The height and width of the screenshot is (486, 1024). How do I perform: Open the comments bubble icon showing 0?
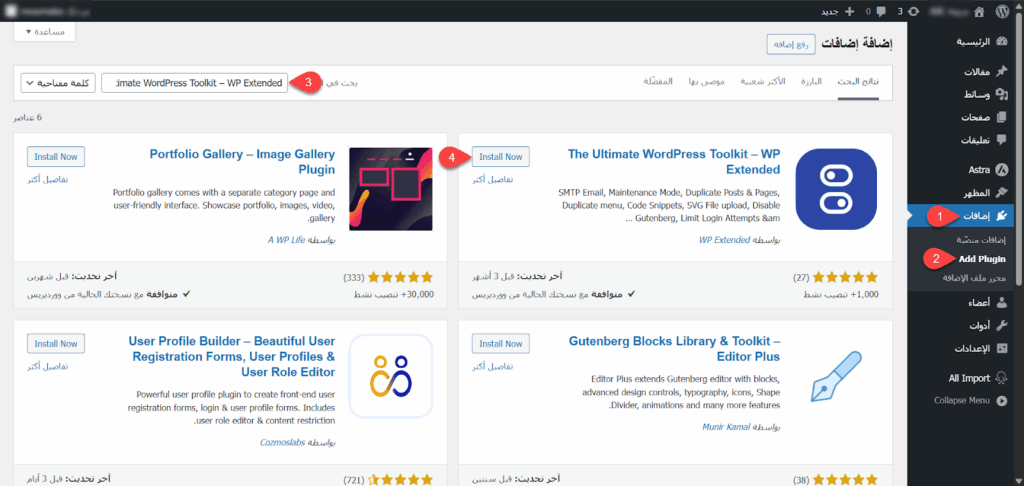pos(880,11)
